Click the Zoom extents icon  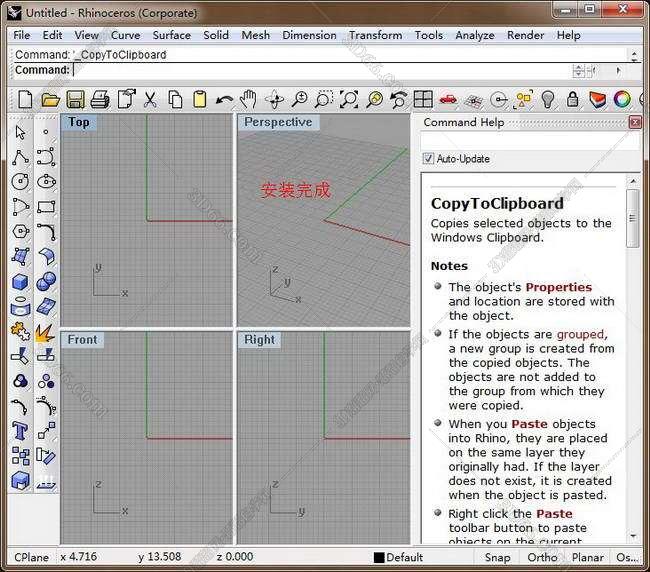click(x=349, y=99)
